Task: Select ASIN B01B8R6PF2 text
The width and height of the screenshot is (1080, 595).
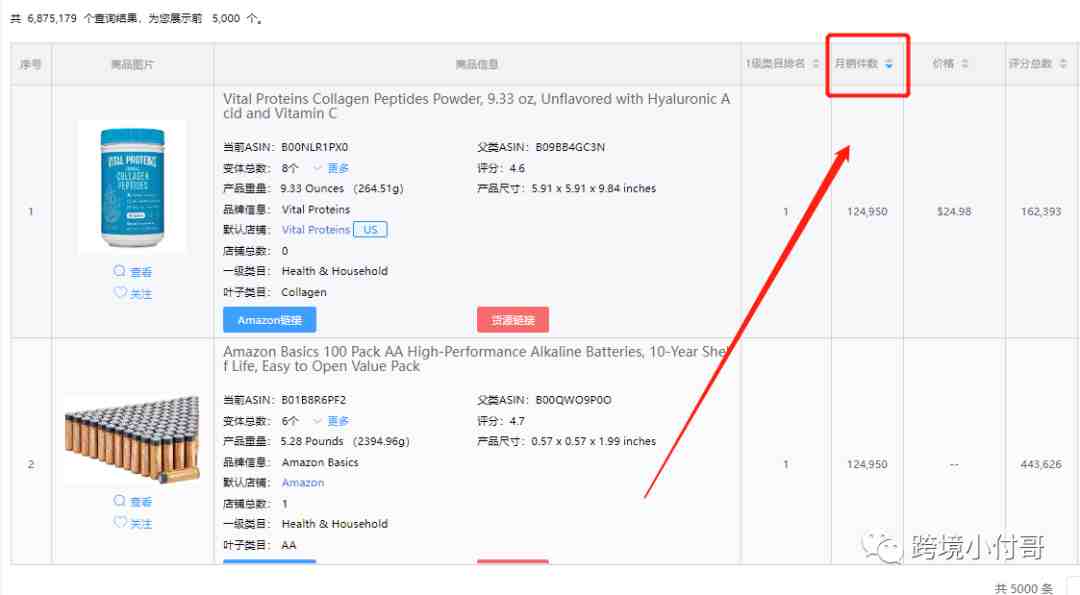Action: 313,400
